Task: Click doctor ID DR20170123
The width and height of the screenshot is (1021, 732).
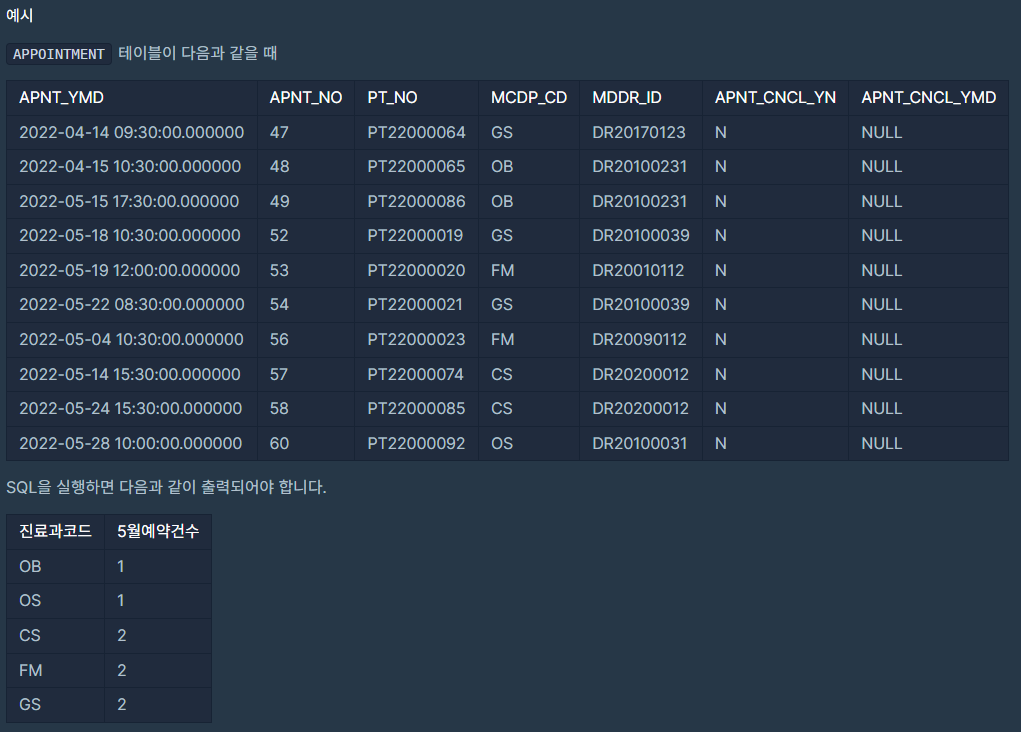Action: (639, 132)
